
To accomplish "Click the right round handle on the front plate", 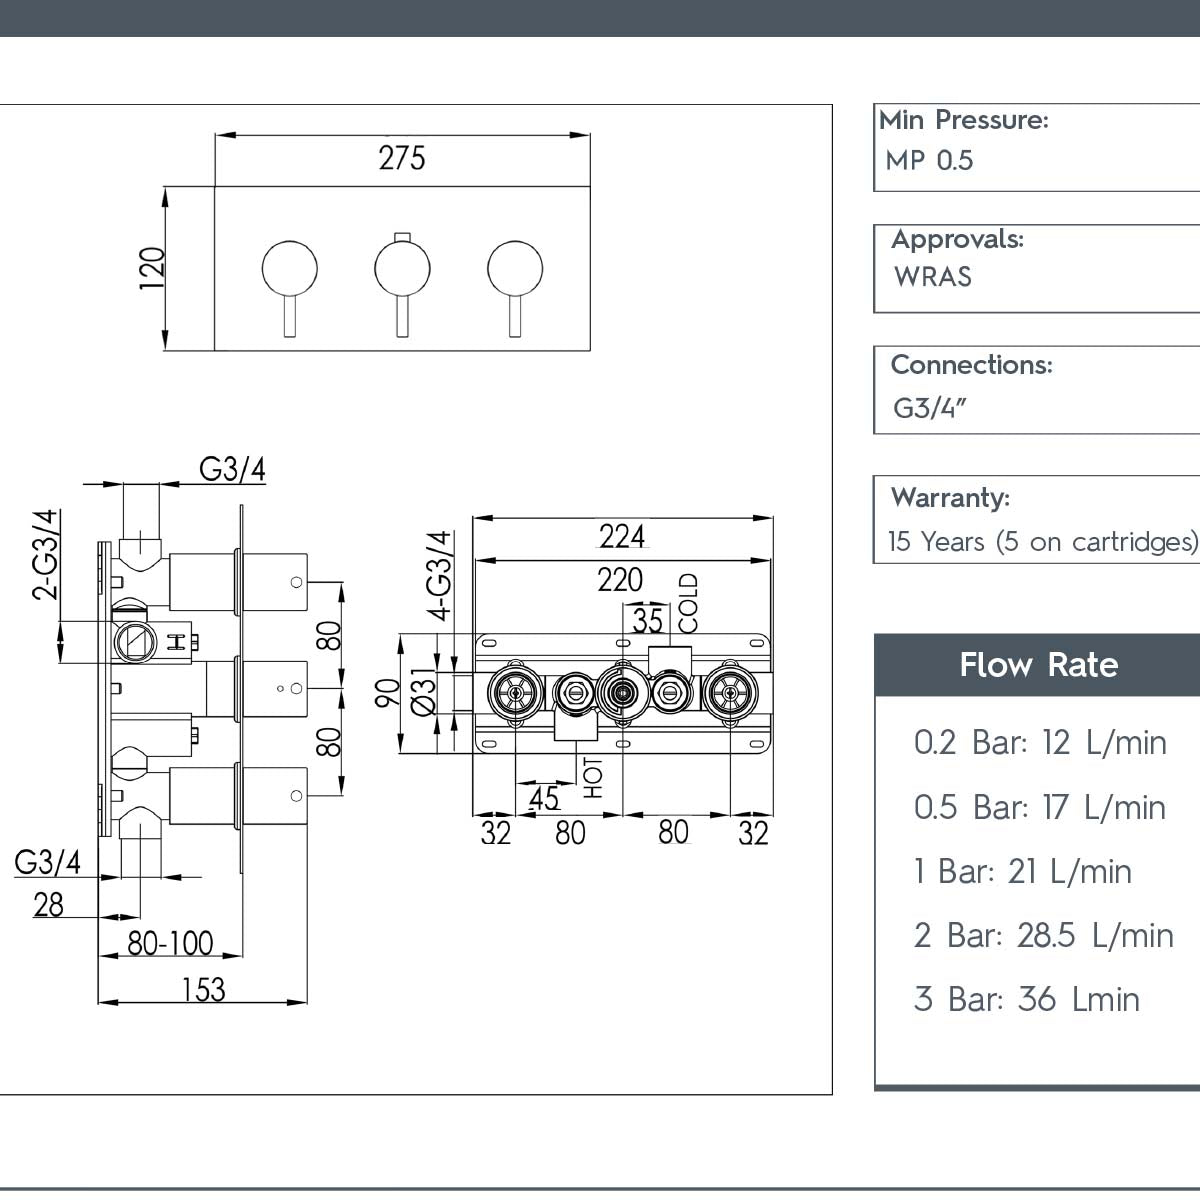I will point(516,269).
